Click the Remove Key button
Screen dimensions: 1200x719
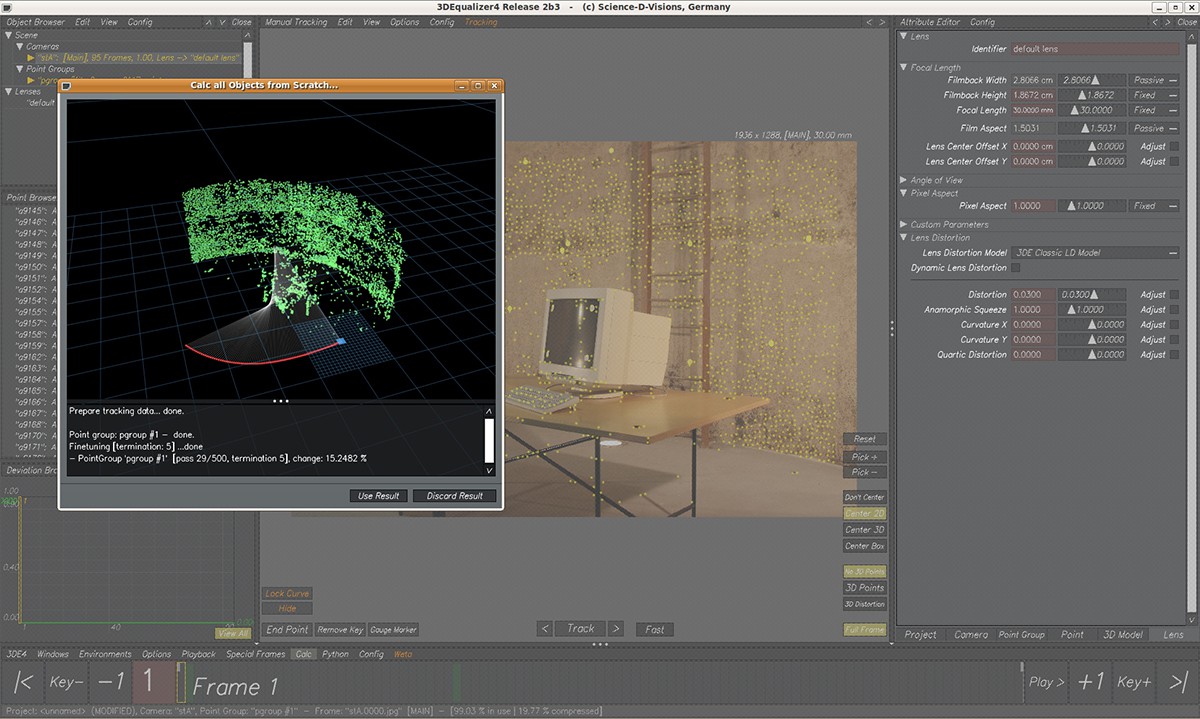(x=340, y=630)
